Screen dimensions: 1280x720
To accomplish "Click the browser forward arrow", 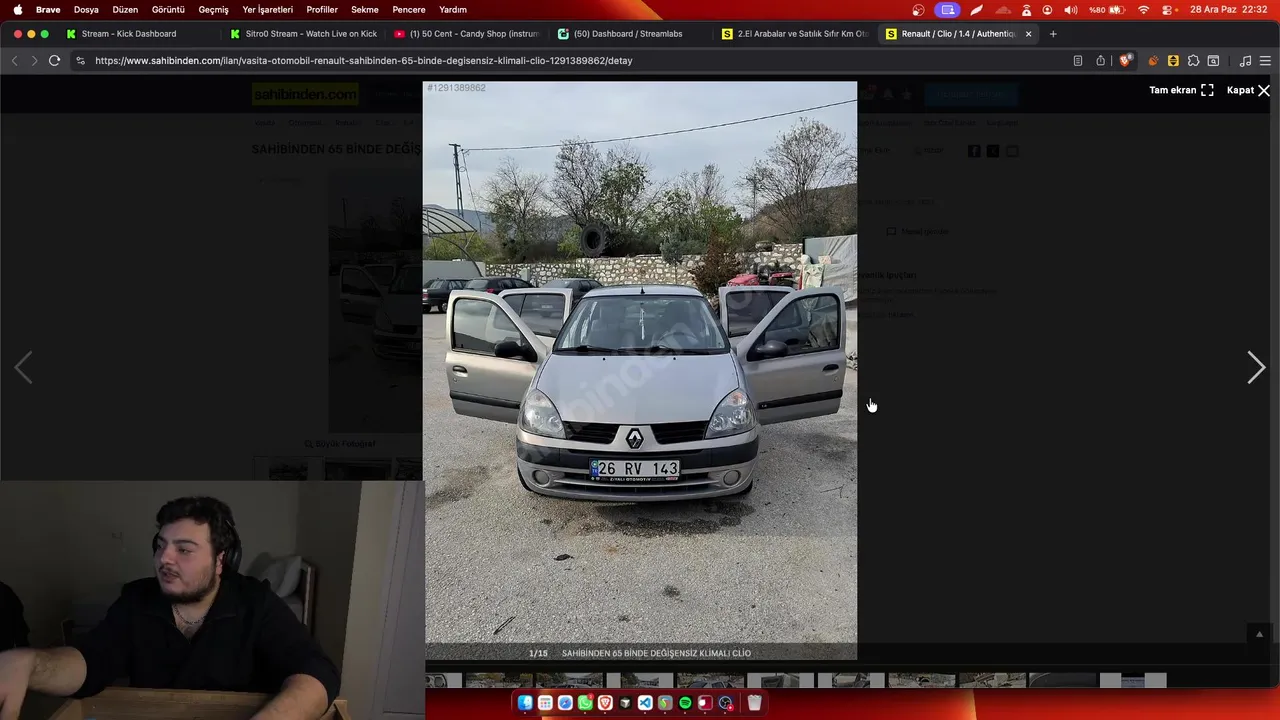I will 34,60.
